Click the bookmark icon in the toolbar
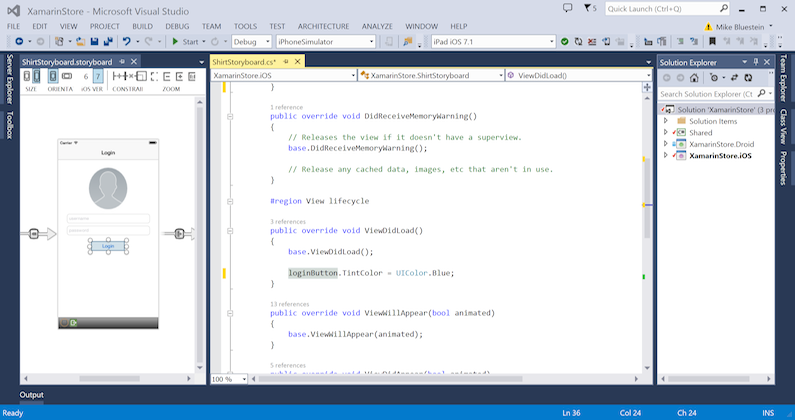This screenshot has width=795, height=420. click(x=712, y=42)
